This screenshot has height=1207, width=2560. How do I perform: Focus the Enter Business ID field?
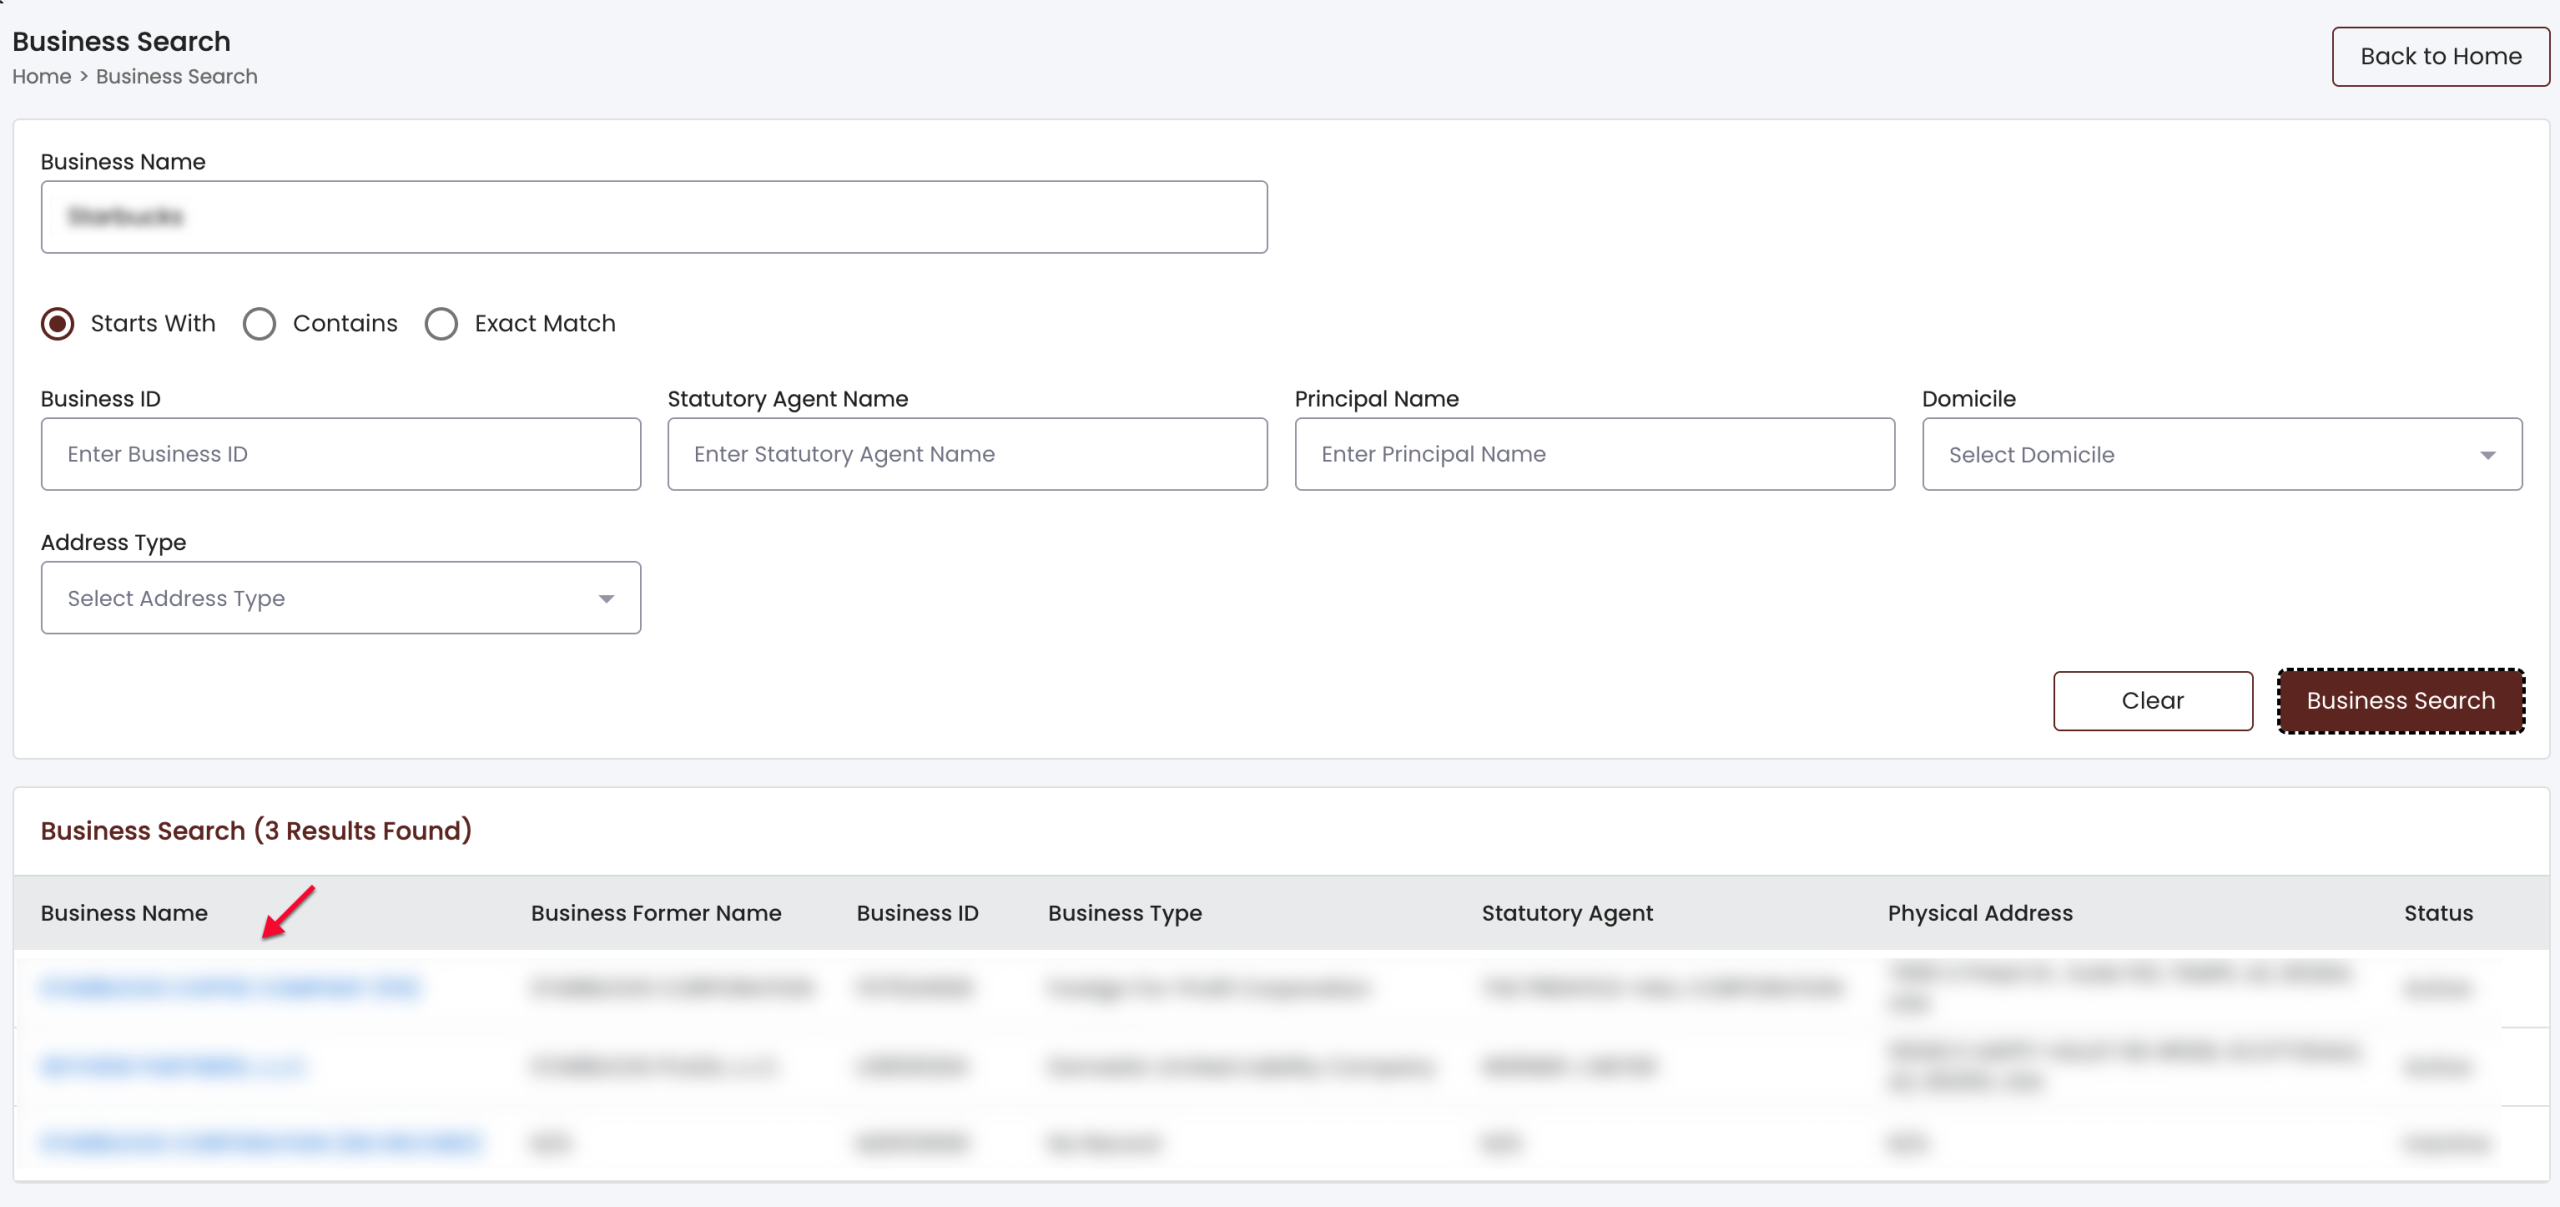coord(340,455)
